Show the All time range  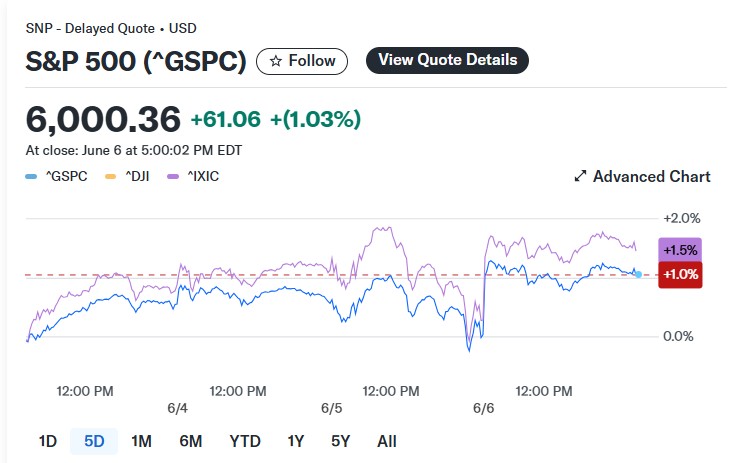(x=386, y=441)
